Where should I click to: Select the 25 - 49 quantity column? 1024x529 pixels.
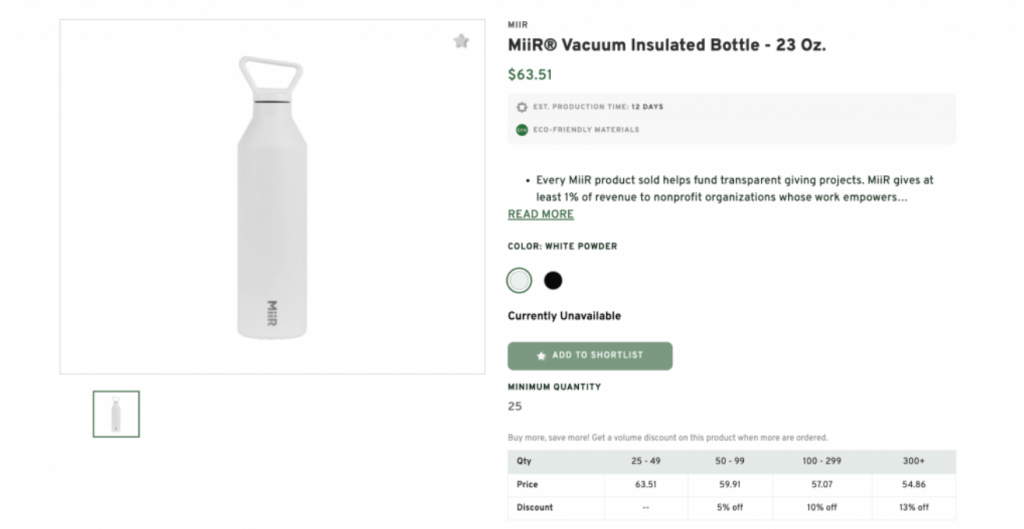pos(645,462)
